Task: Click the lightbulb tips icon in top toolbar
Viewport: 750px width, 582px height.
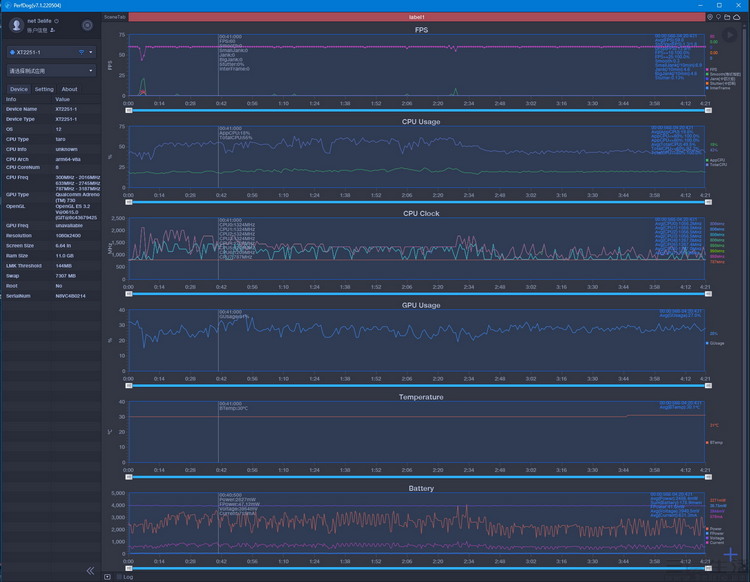Action: (x=718, y=17)
